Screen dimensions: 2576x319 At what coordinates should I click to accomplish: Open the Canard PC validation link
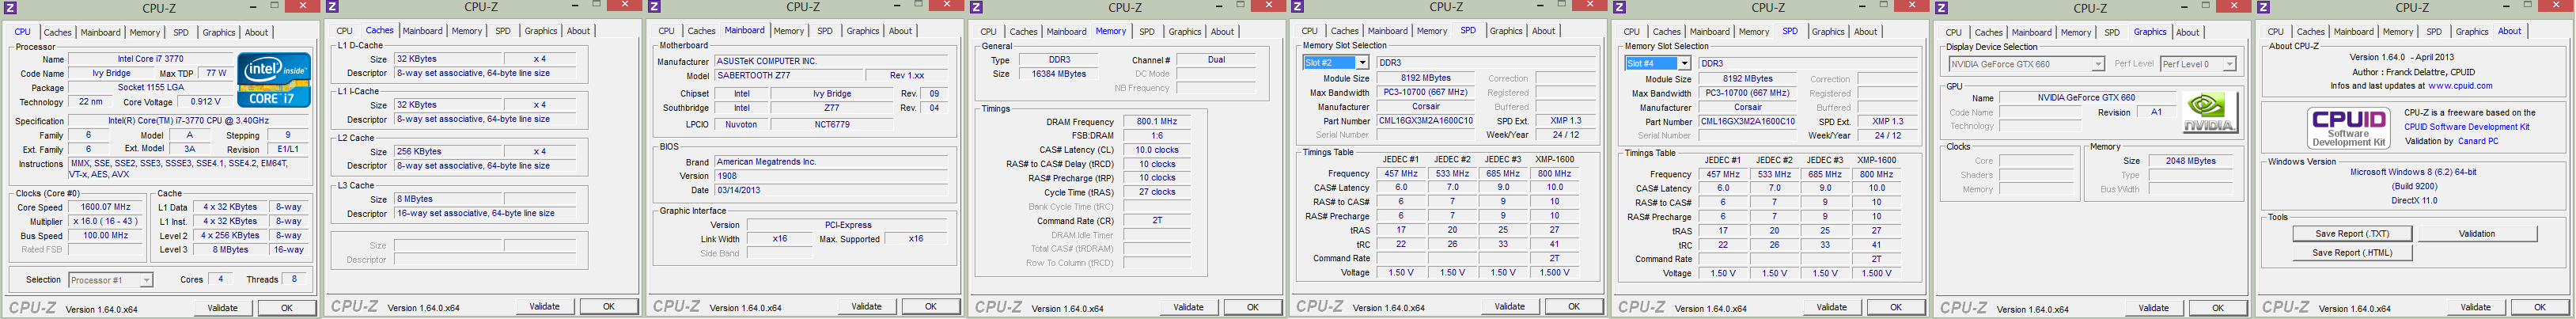(2477, 141)
